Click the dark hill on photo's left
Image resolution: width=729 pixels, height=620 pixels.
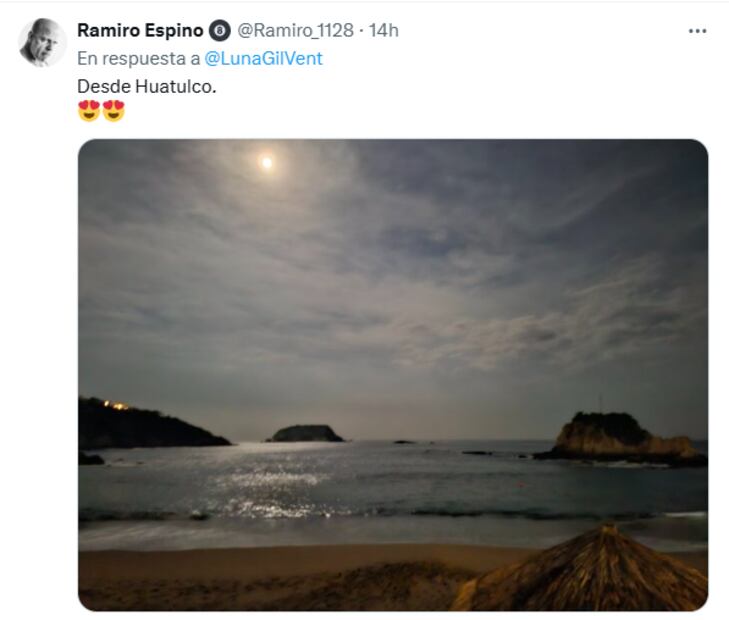(140, 427)
